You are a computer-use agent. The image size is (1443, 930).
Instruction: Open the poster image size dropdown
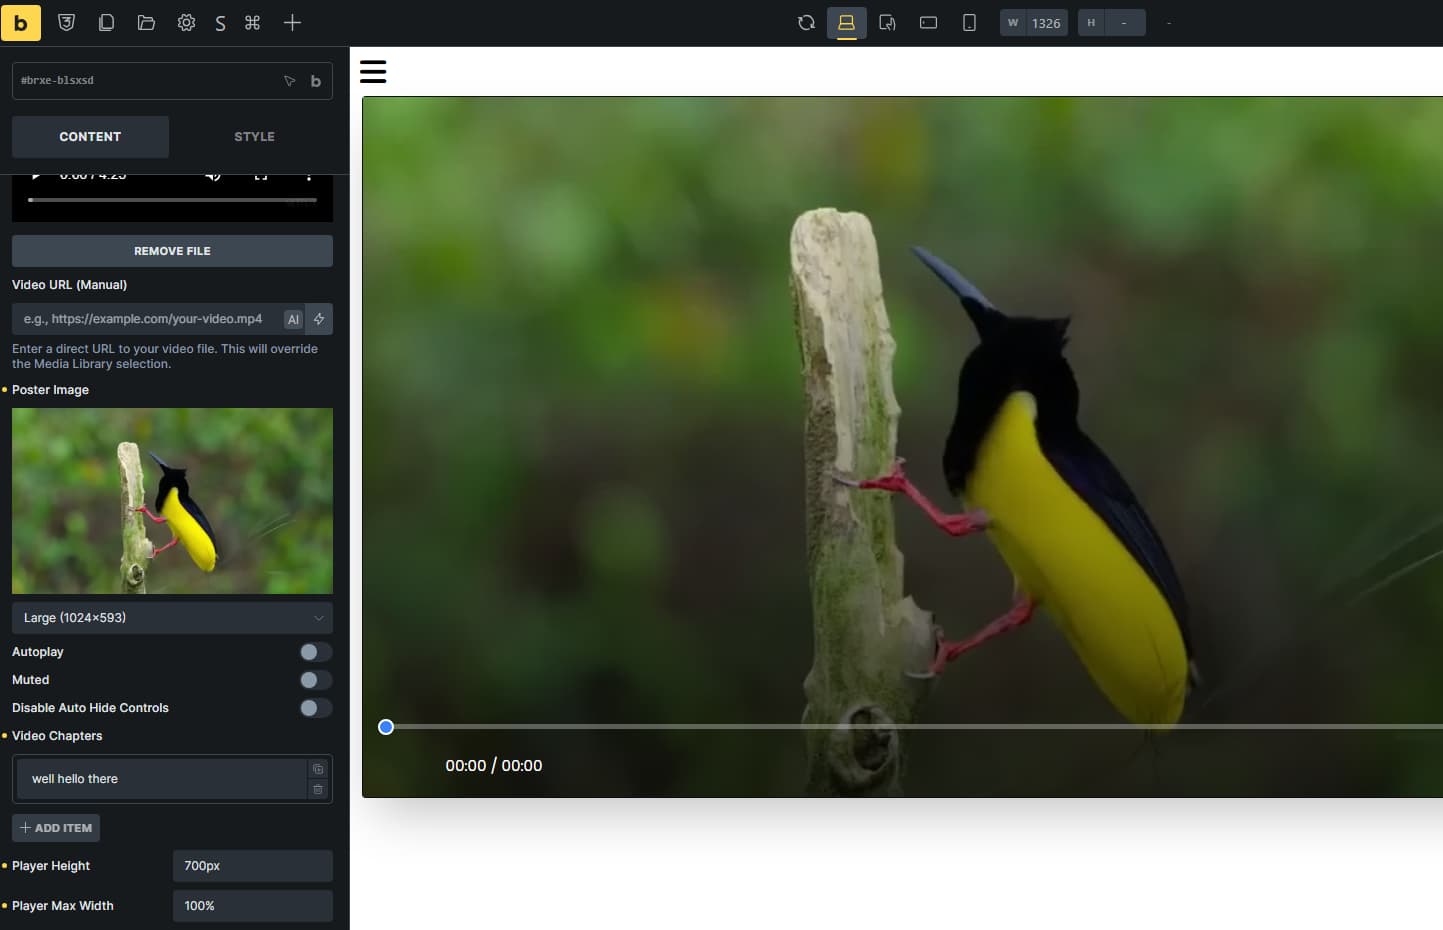(x=172, y=618)
